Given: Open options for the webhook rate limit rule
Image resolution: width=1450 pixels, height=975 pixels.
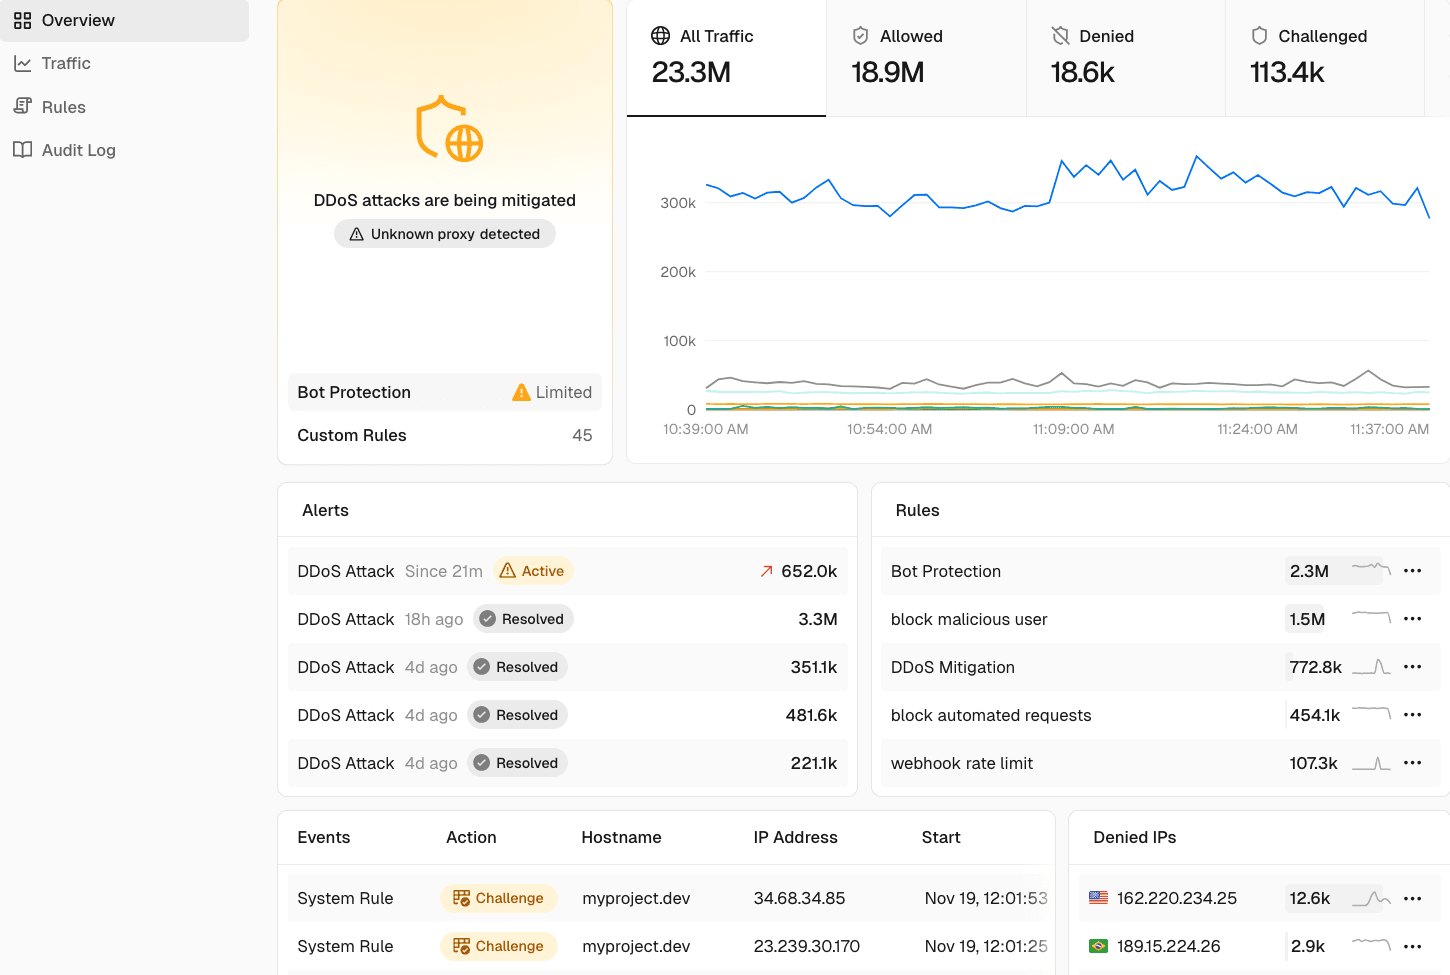Looking at the screenshot, I should (1413, 763).
